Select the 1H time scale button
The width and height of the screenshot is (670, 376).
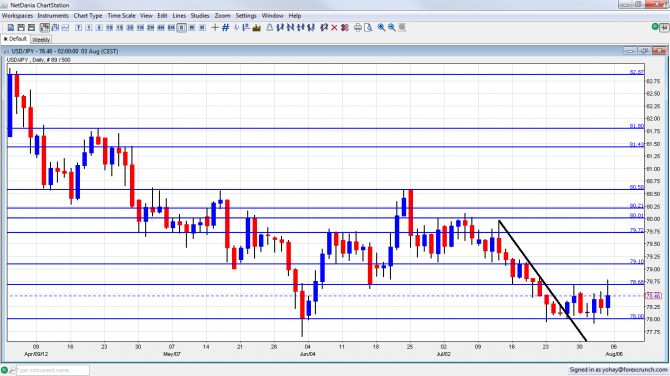[x=140, y=28]
